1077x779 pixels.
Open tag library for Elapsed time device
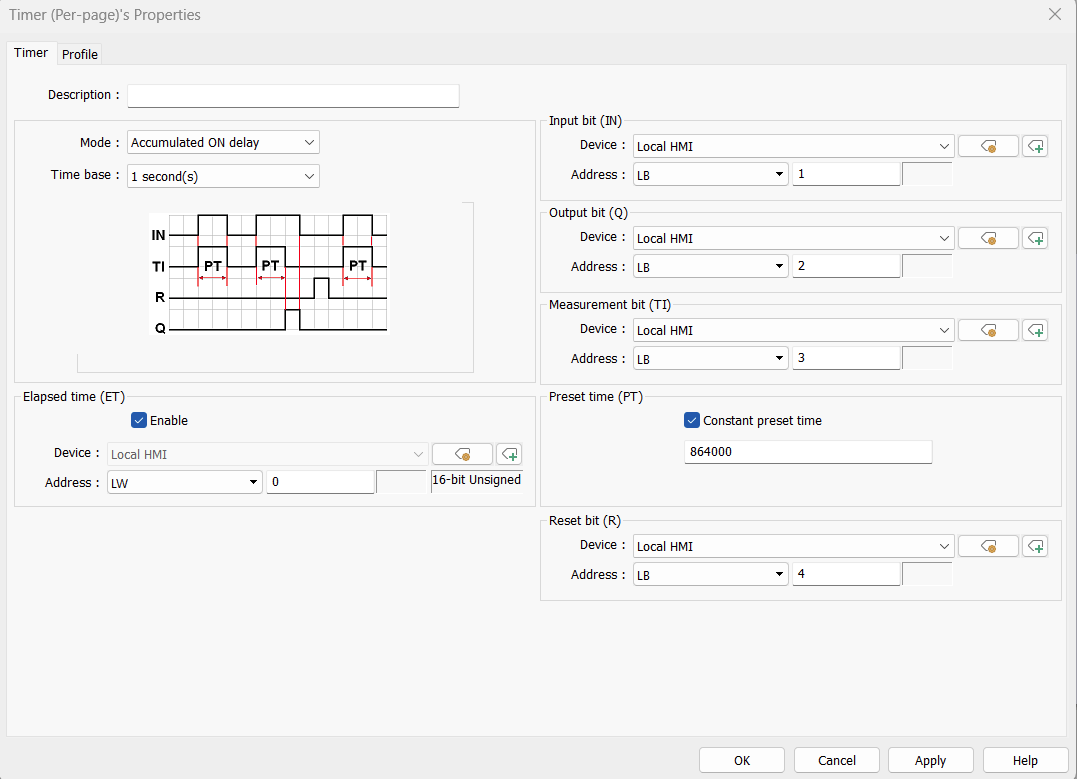point(462,454)
